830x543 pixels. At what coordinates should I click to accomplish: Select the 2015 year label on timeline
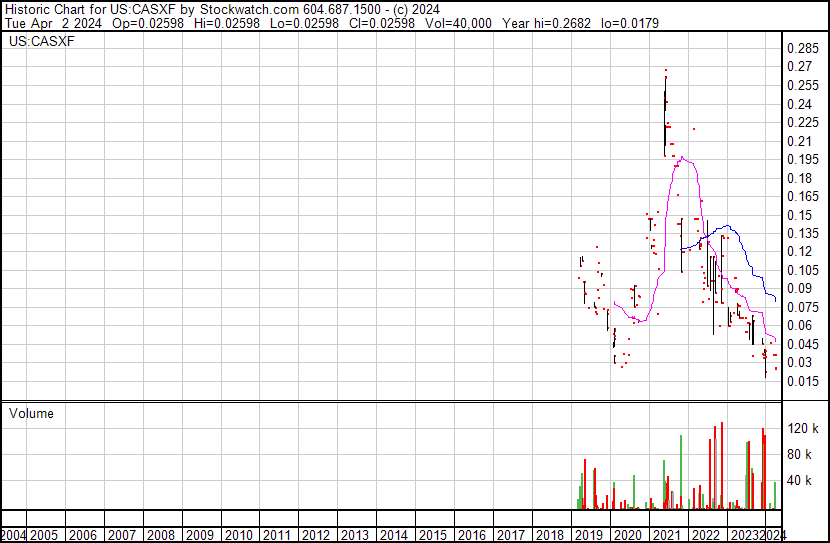pyautogui.click(x=433, y=535)
